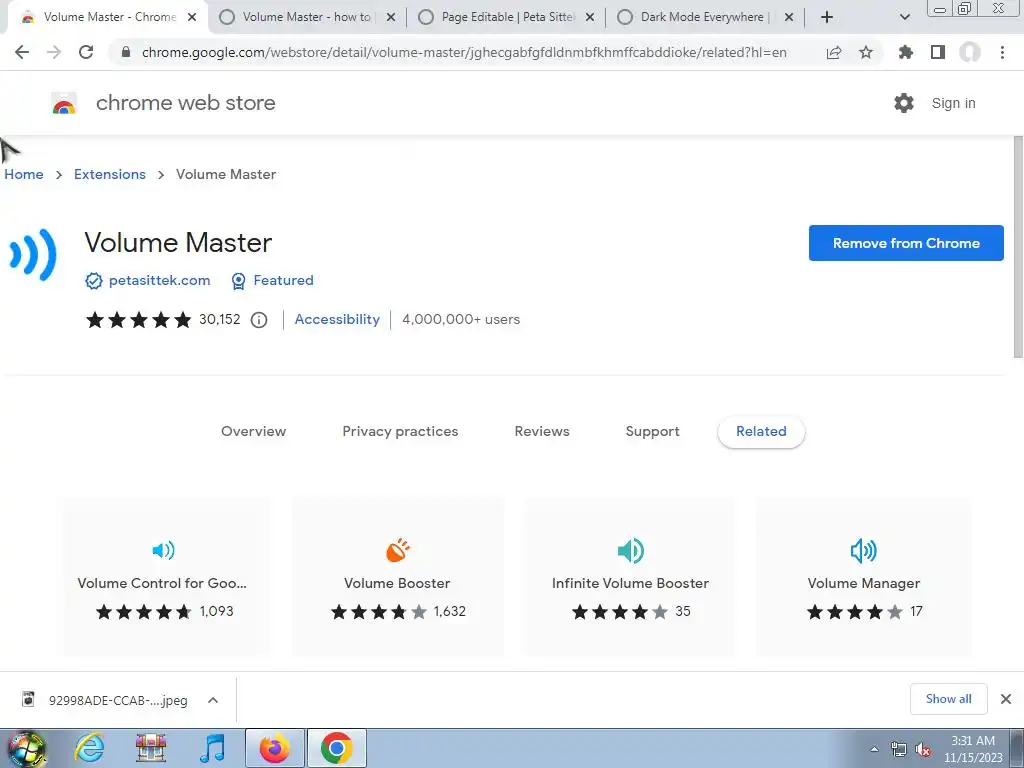Open the Reviews tab
The height and width of the screenshot is (768, 1024).
tap(542, 431)
